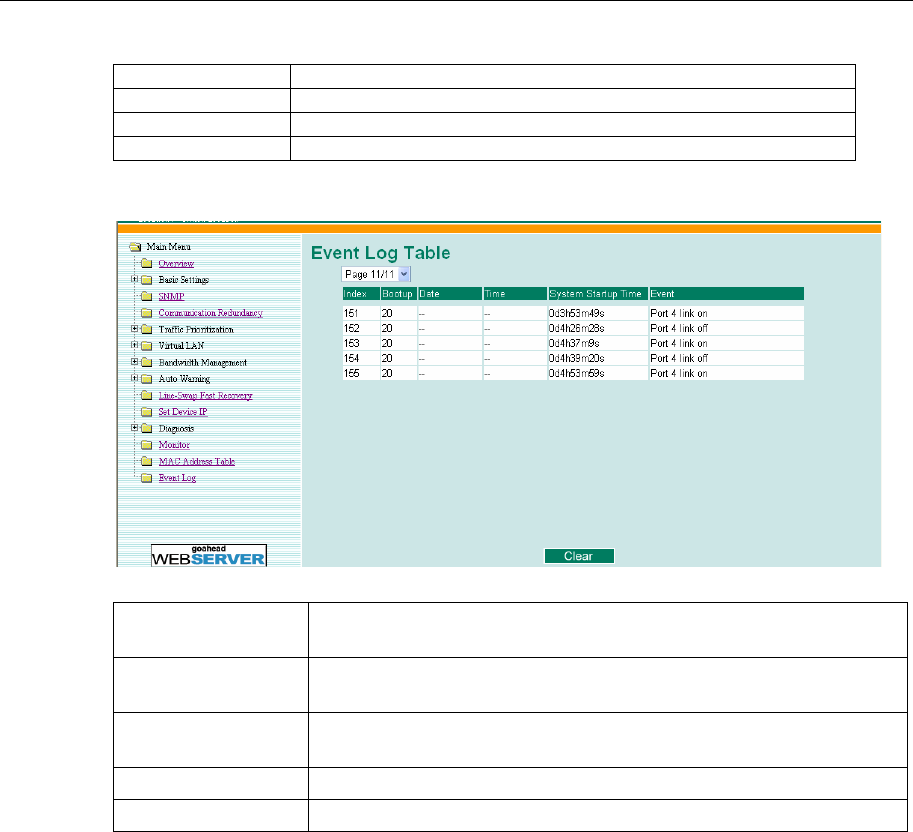Click the folder icon beside Event Log
Screen dimensions: 913x832
tap(147, 478)
